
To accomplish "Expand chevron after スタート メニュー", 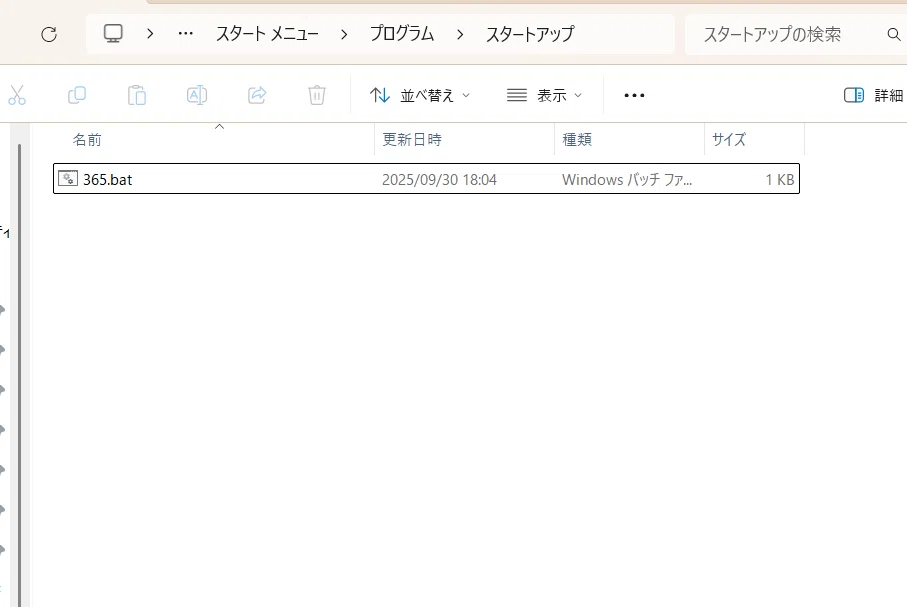I will pyautogui.click(x=344, y=34).
